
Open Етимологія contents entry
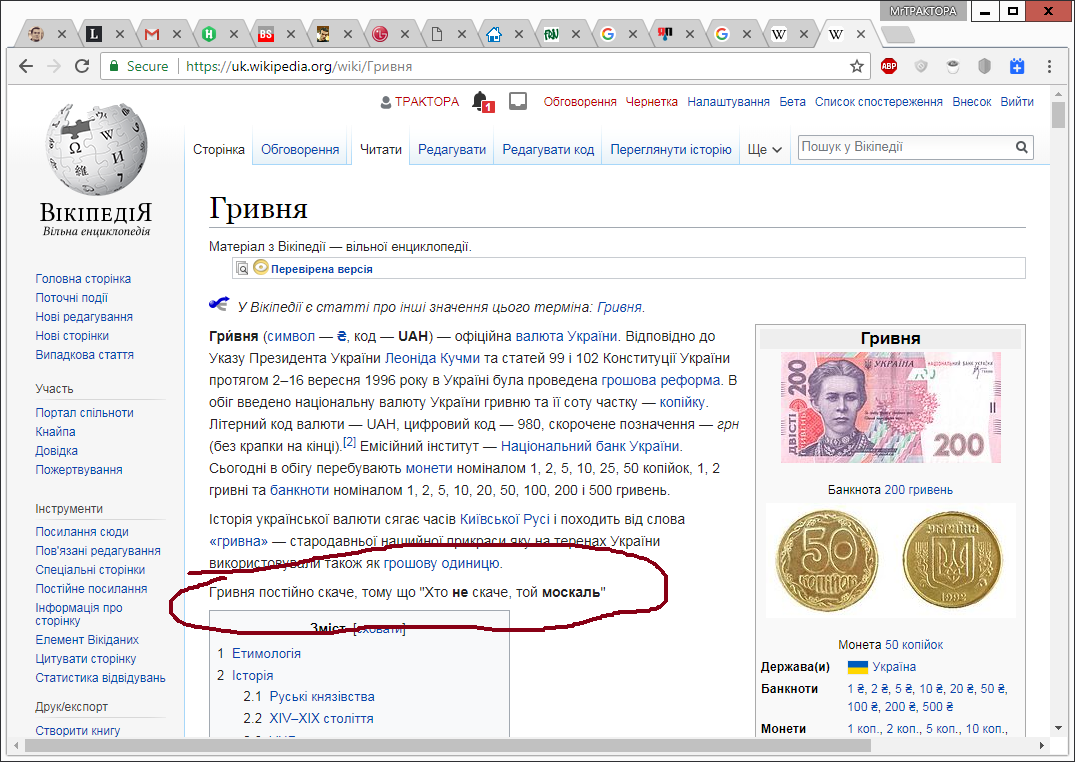click(266, 654)
